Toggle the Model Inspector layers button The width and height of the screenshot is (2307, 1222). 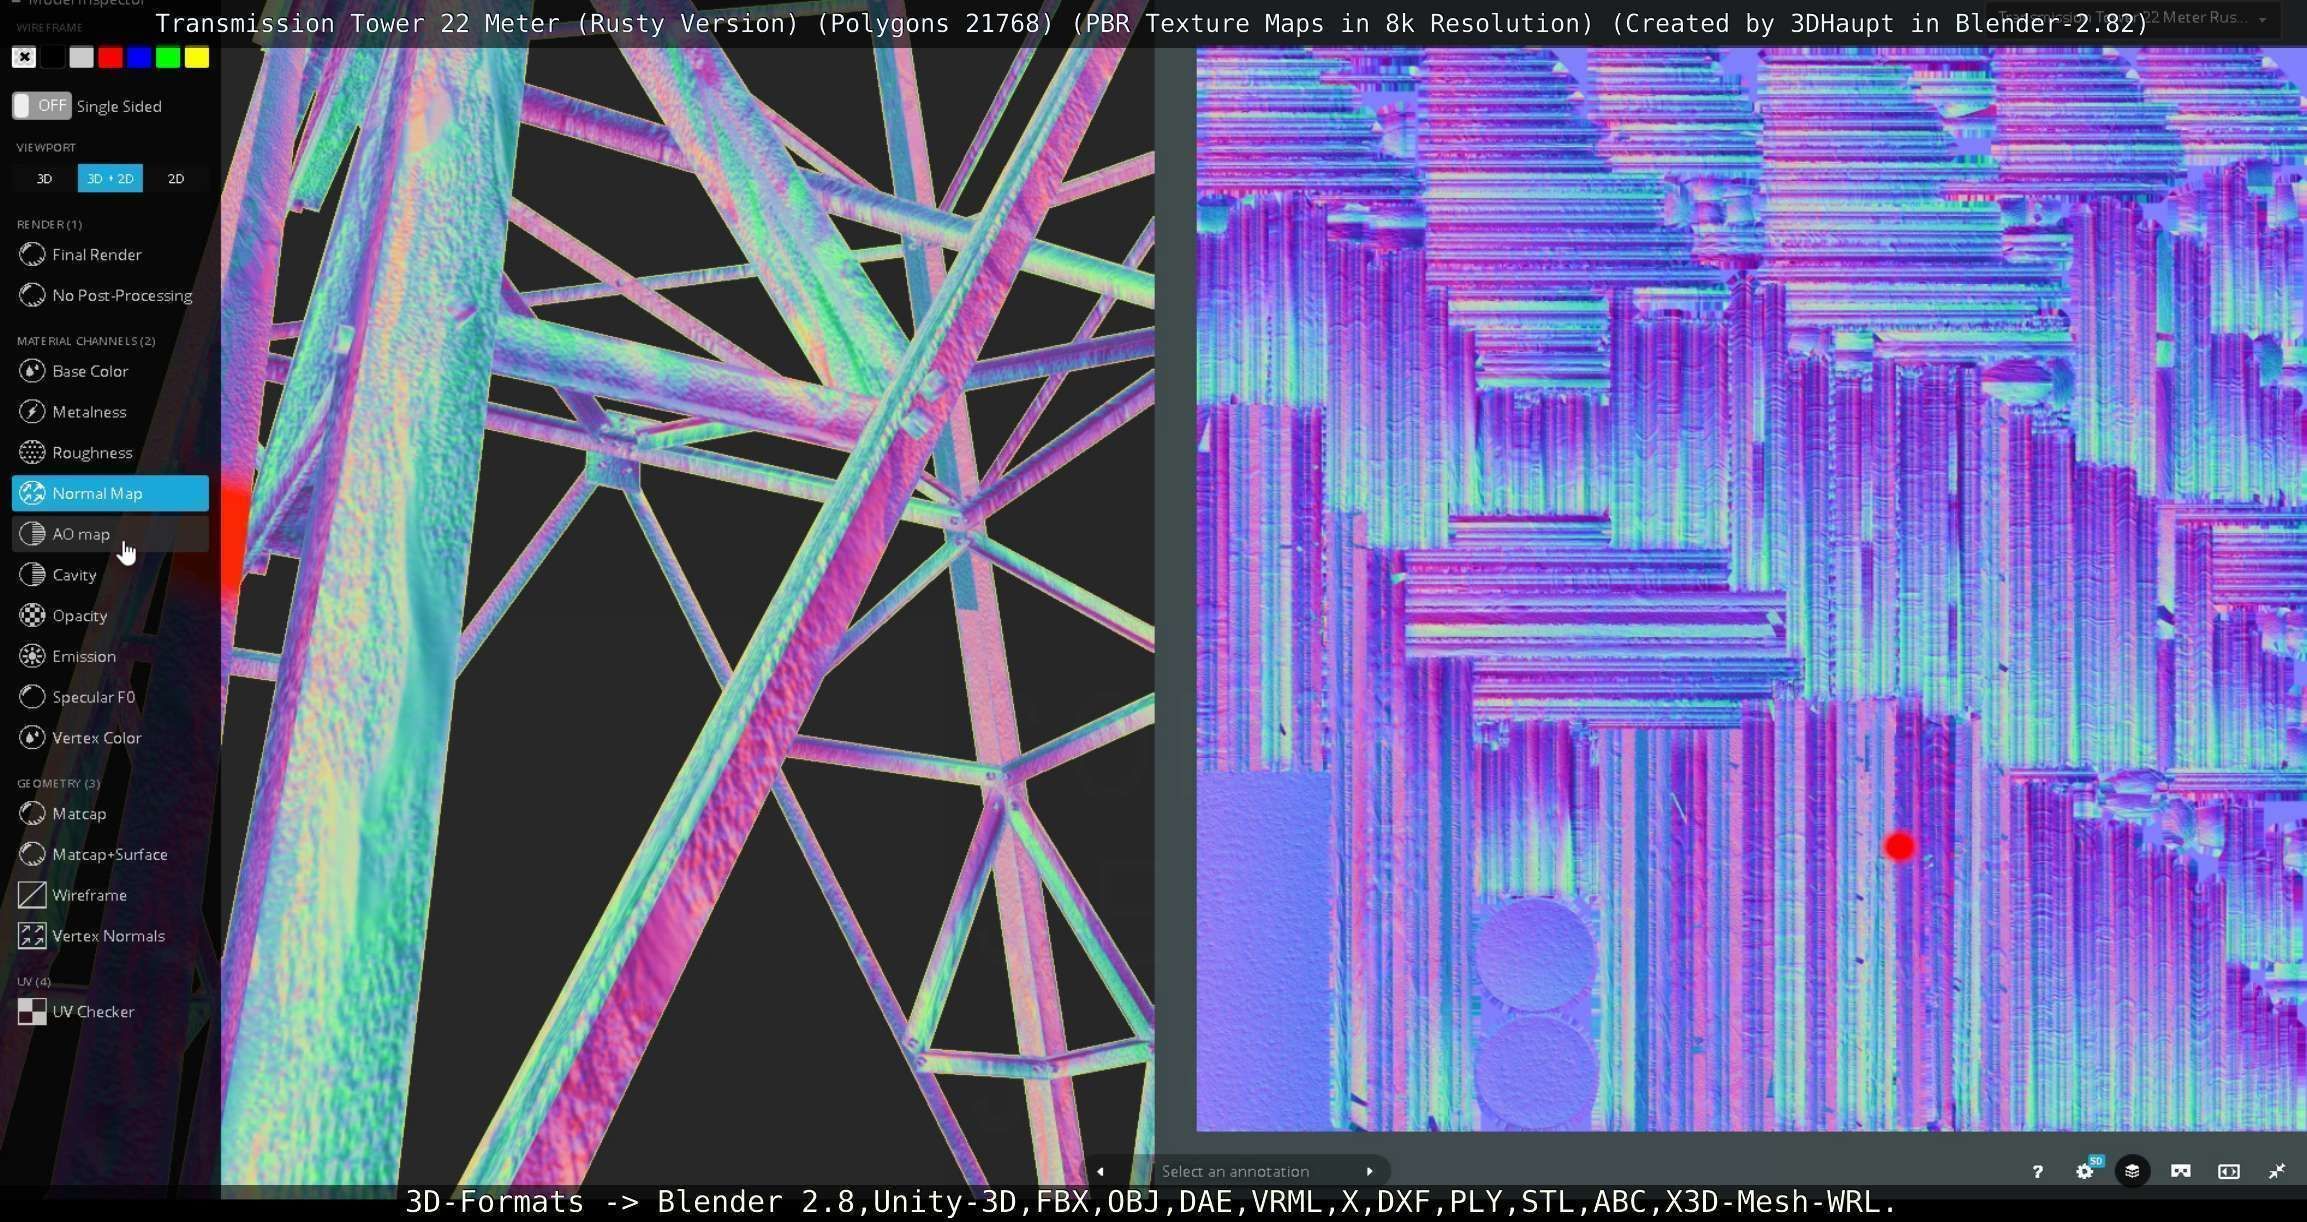2133,1172
